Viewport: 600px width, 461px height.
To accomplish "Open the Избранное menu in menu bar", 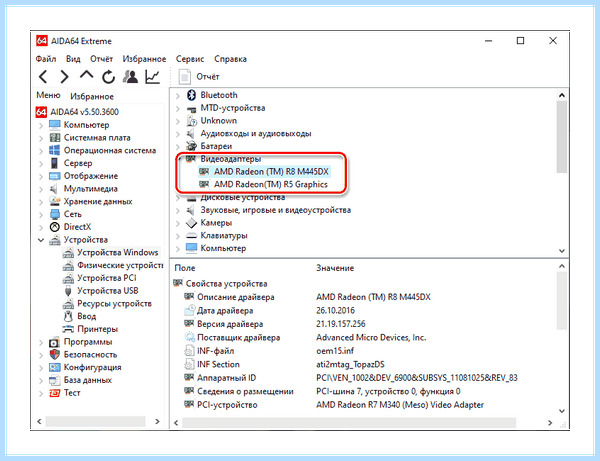I will click(144, 59).
